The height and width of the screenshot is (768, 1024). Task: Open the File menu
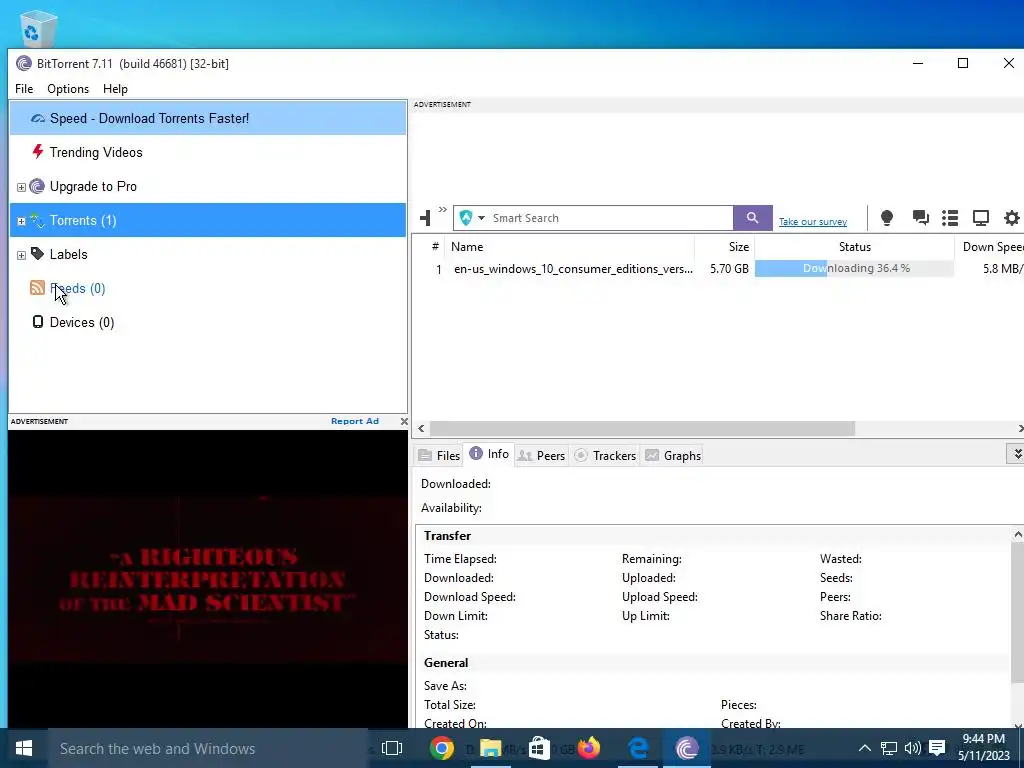(24, 89)
